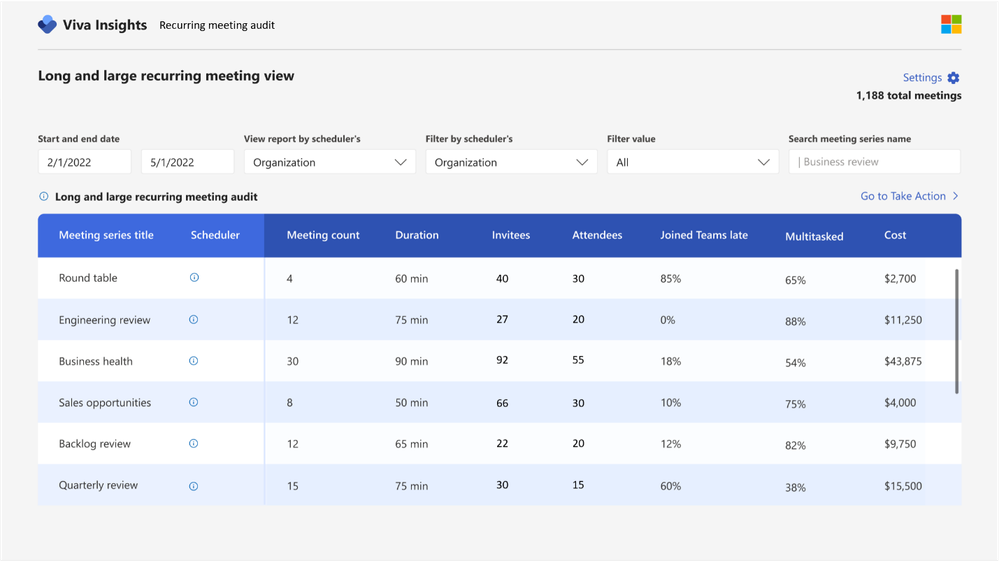Click the Microsoft logo icon
The height and width of the screenshot is (561, 999).
pos(951,25)
